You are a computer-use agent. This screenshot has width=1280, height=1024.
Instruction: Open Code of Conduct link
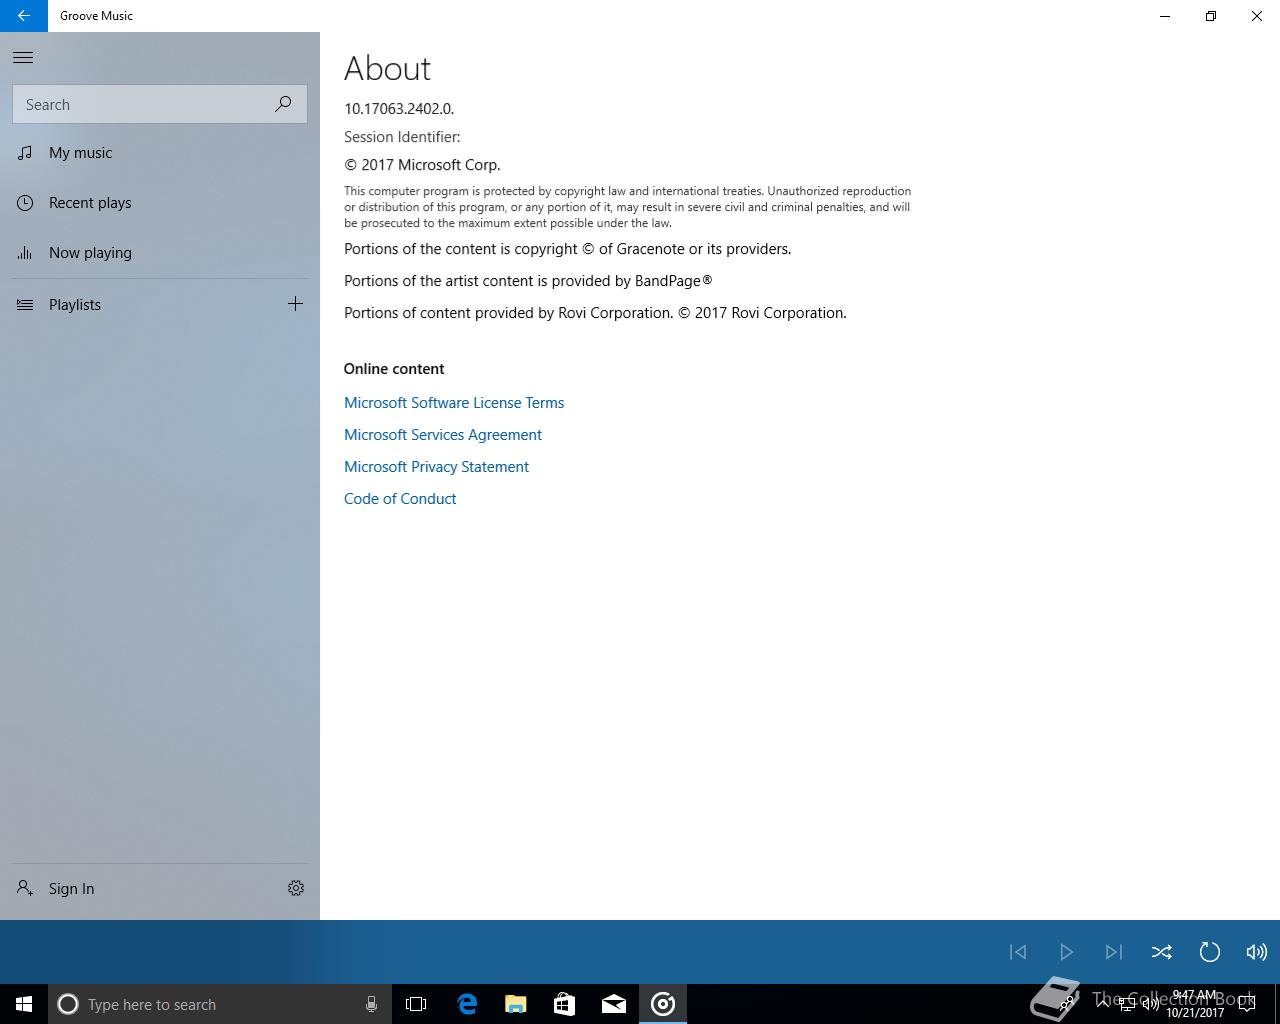(x=400, y=499)
